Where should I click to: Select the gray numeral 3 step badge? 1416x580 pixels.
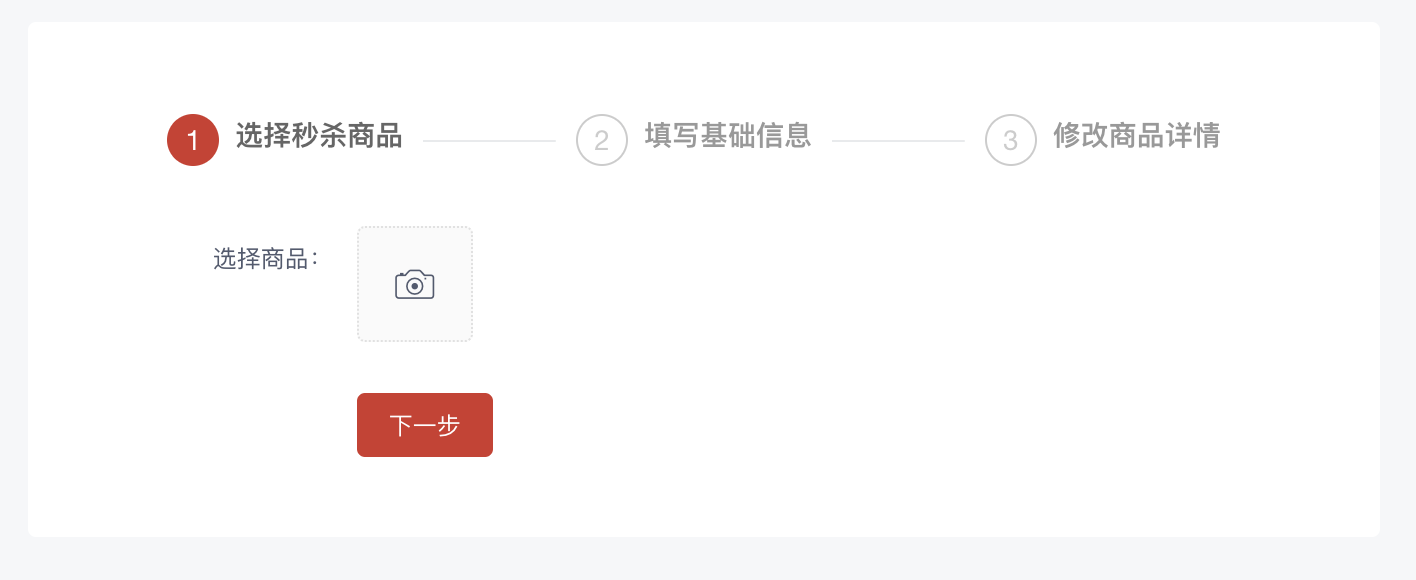tap(1011, 141)
